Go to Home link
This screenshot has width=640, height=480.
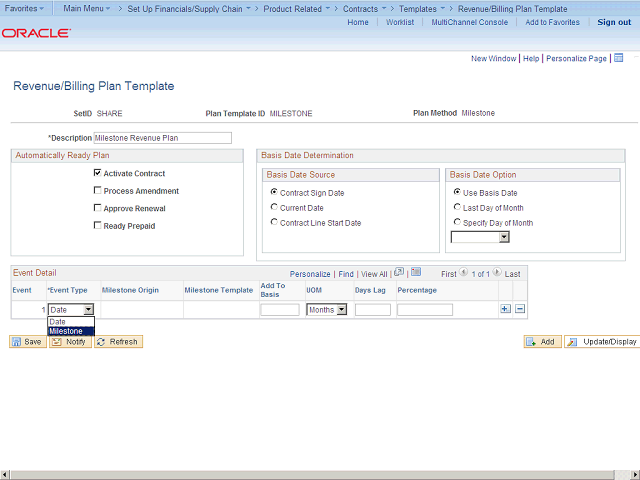(x=358, y=22)
